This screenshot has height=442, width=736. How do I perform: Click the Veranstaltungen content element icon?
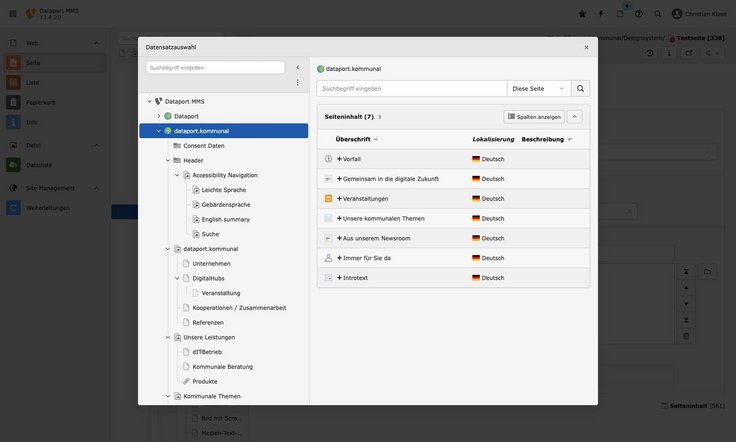[328, 198]
